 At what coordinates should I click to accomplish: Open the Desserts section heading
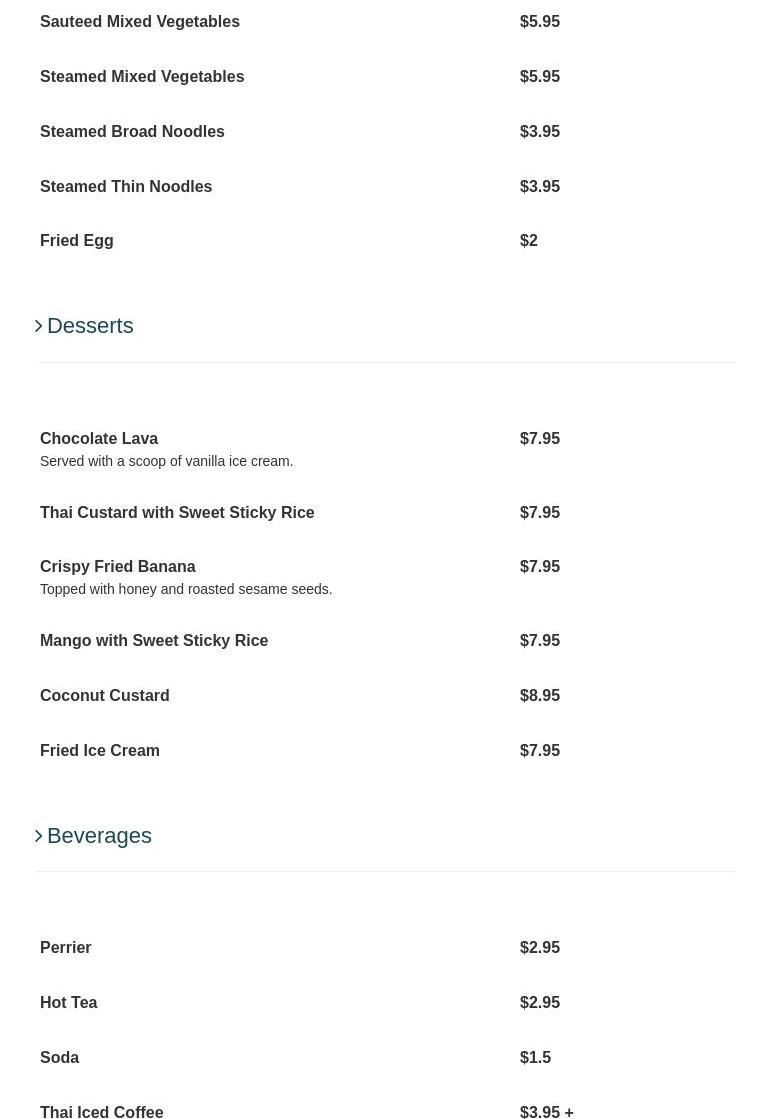(x=90, y=326)
